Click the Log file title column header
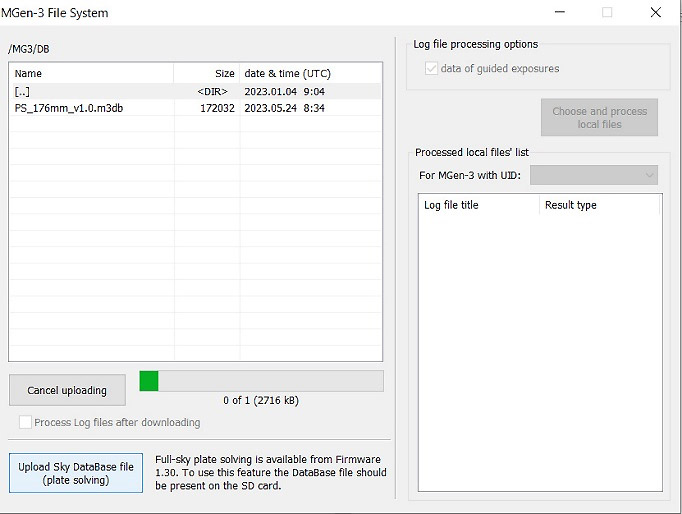Screen dimensions: 682x514 tap(479, 205)
